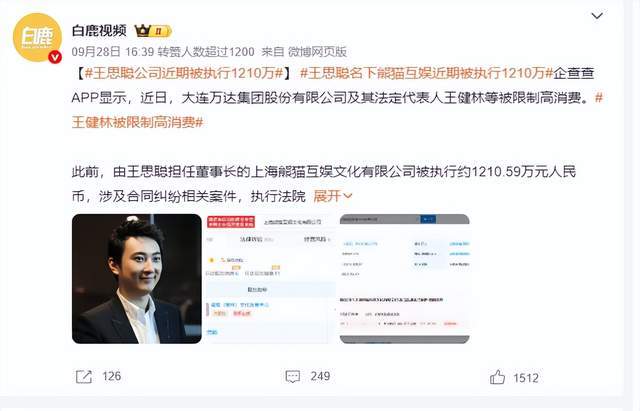Click the like count 1512
640x411 pixels.
pos(526,378)
